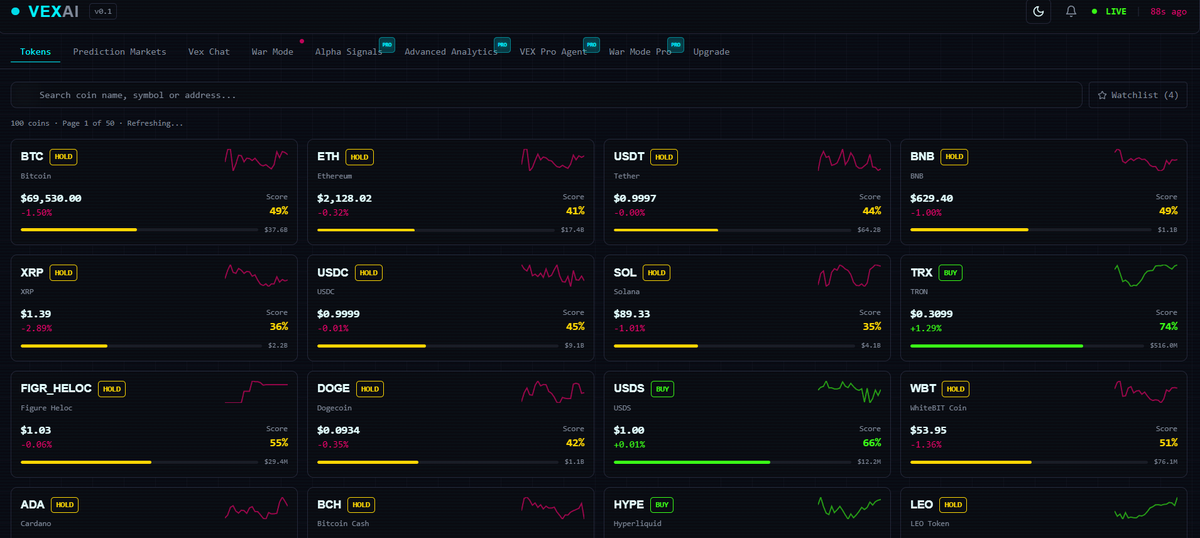Click the VEXAI logo
The image size is (1200, 538).
[x=46, y=11]
